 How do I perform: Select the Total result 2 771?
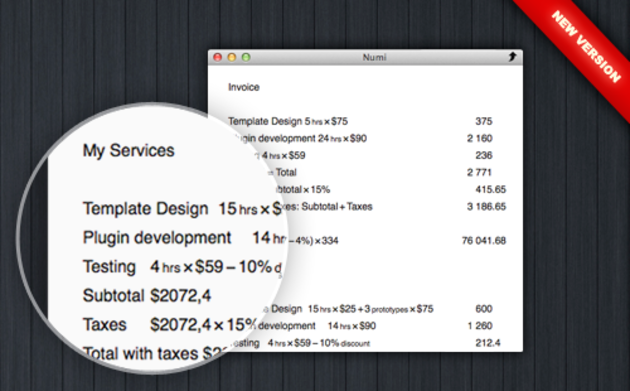point(479,172)
